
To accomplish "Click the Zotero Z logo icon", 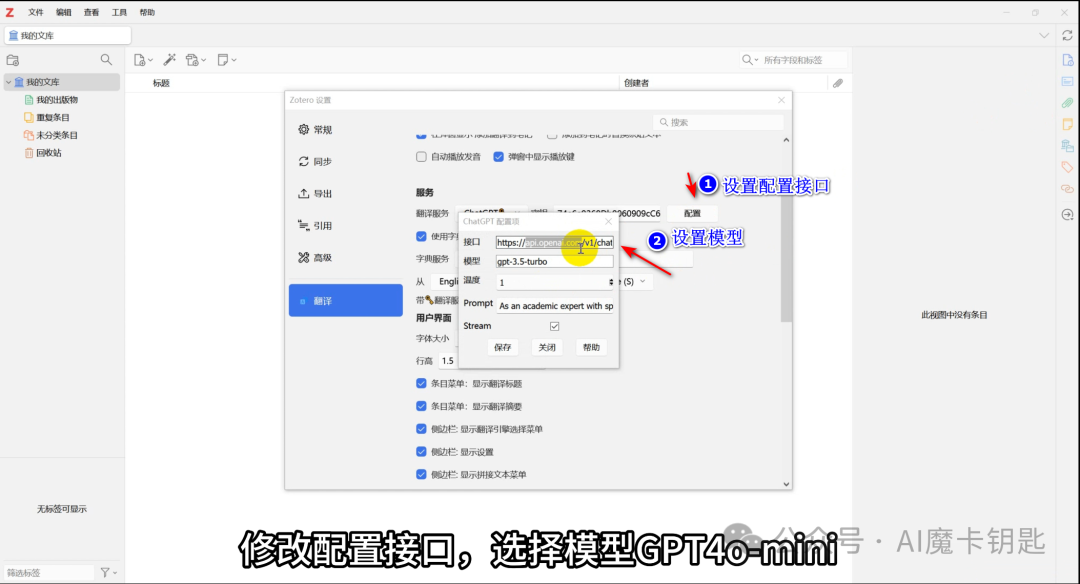I will 10,12.
